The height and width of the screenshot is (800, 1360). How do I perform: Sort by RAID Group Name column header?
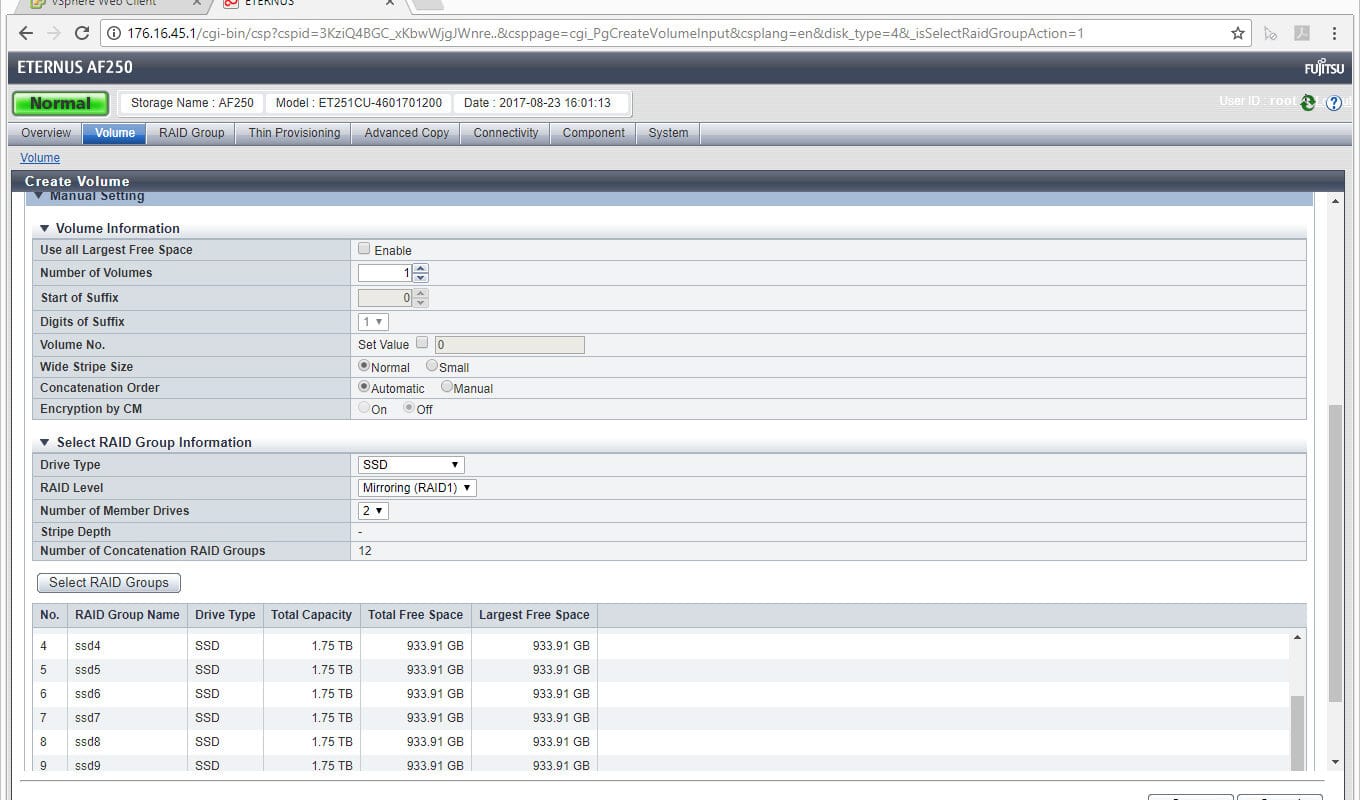click(x=127, y=615)
